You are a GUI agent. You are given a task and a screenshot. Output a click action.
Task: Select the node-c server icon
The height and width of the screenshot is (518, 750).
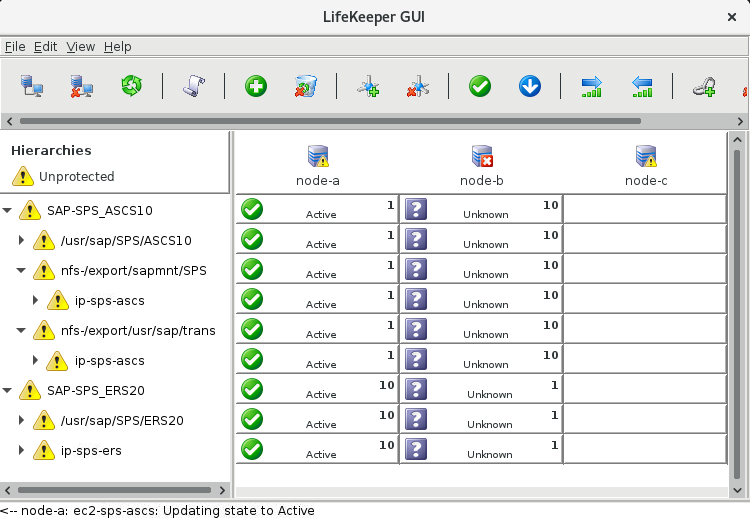tap(646, 156)
